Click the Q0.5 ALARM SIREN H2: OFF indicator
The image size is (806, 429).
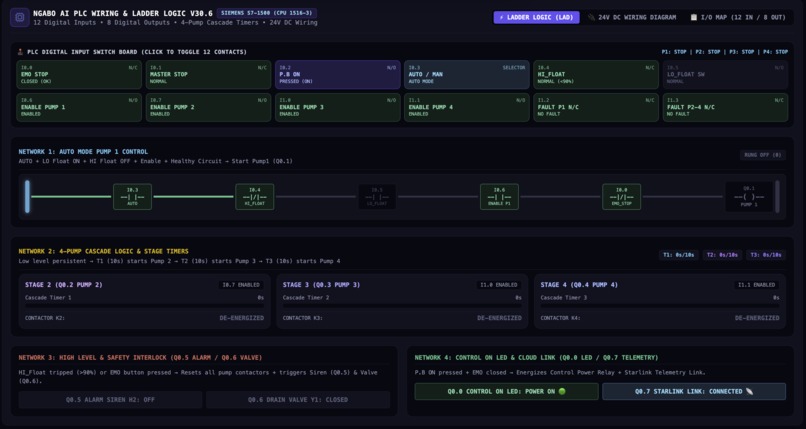coord(110,400)
